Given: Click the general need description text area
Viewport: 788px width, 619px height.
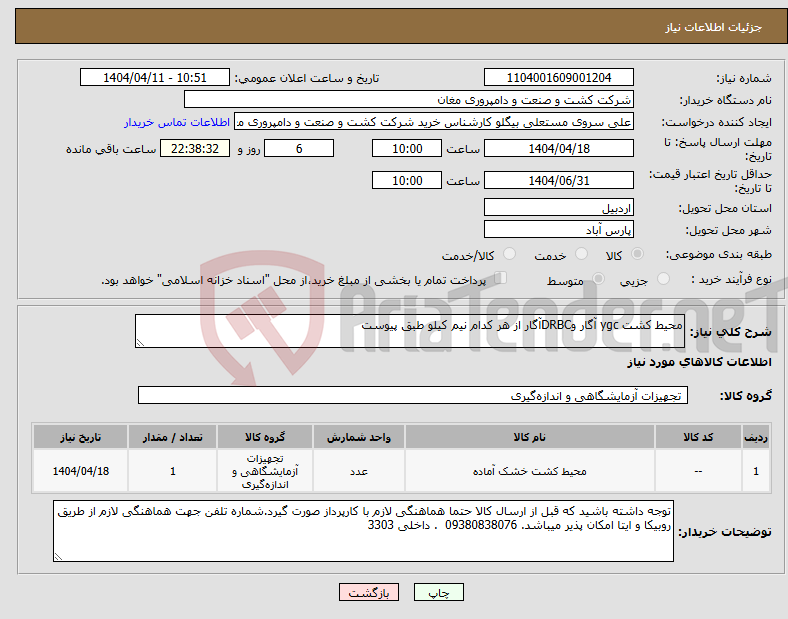Looking at the screenshot, I should [410, 331].
